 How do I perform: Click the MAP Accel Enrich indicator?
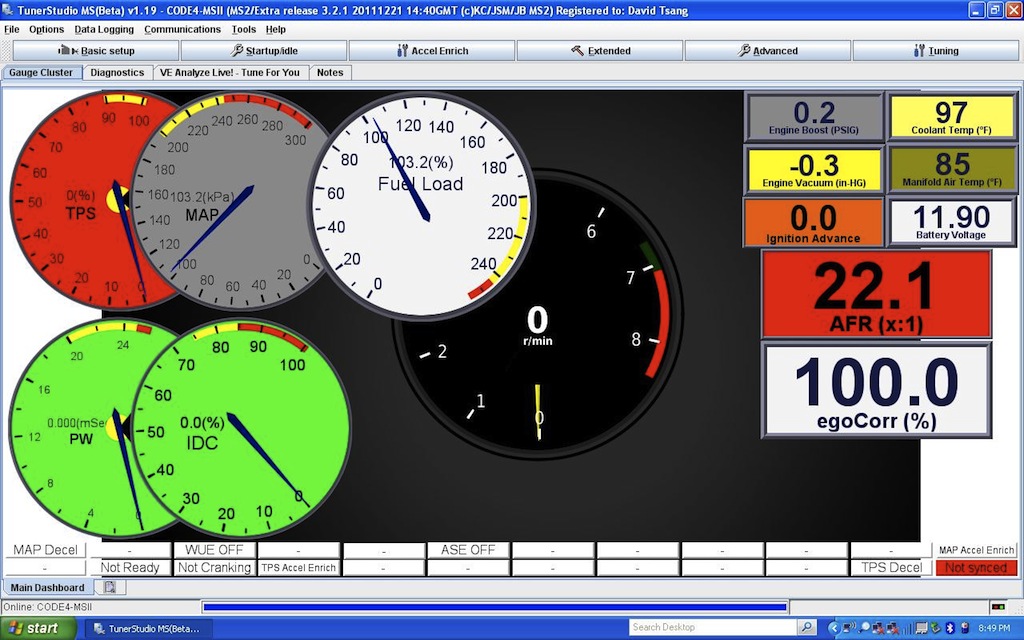coord(976,550)
